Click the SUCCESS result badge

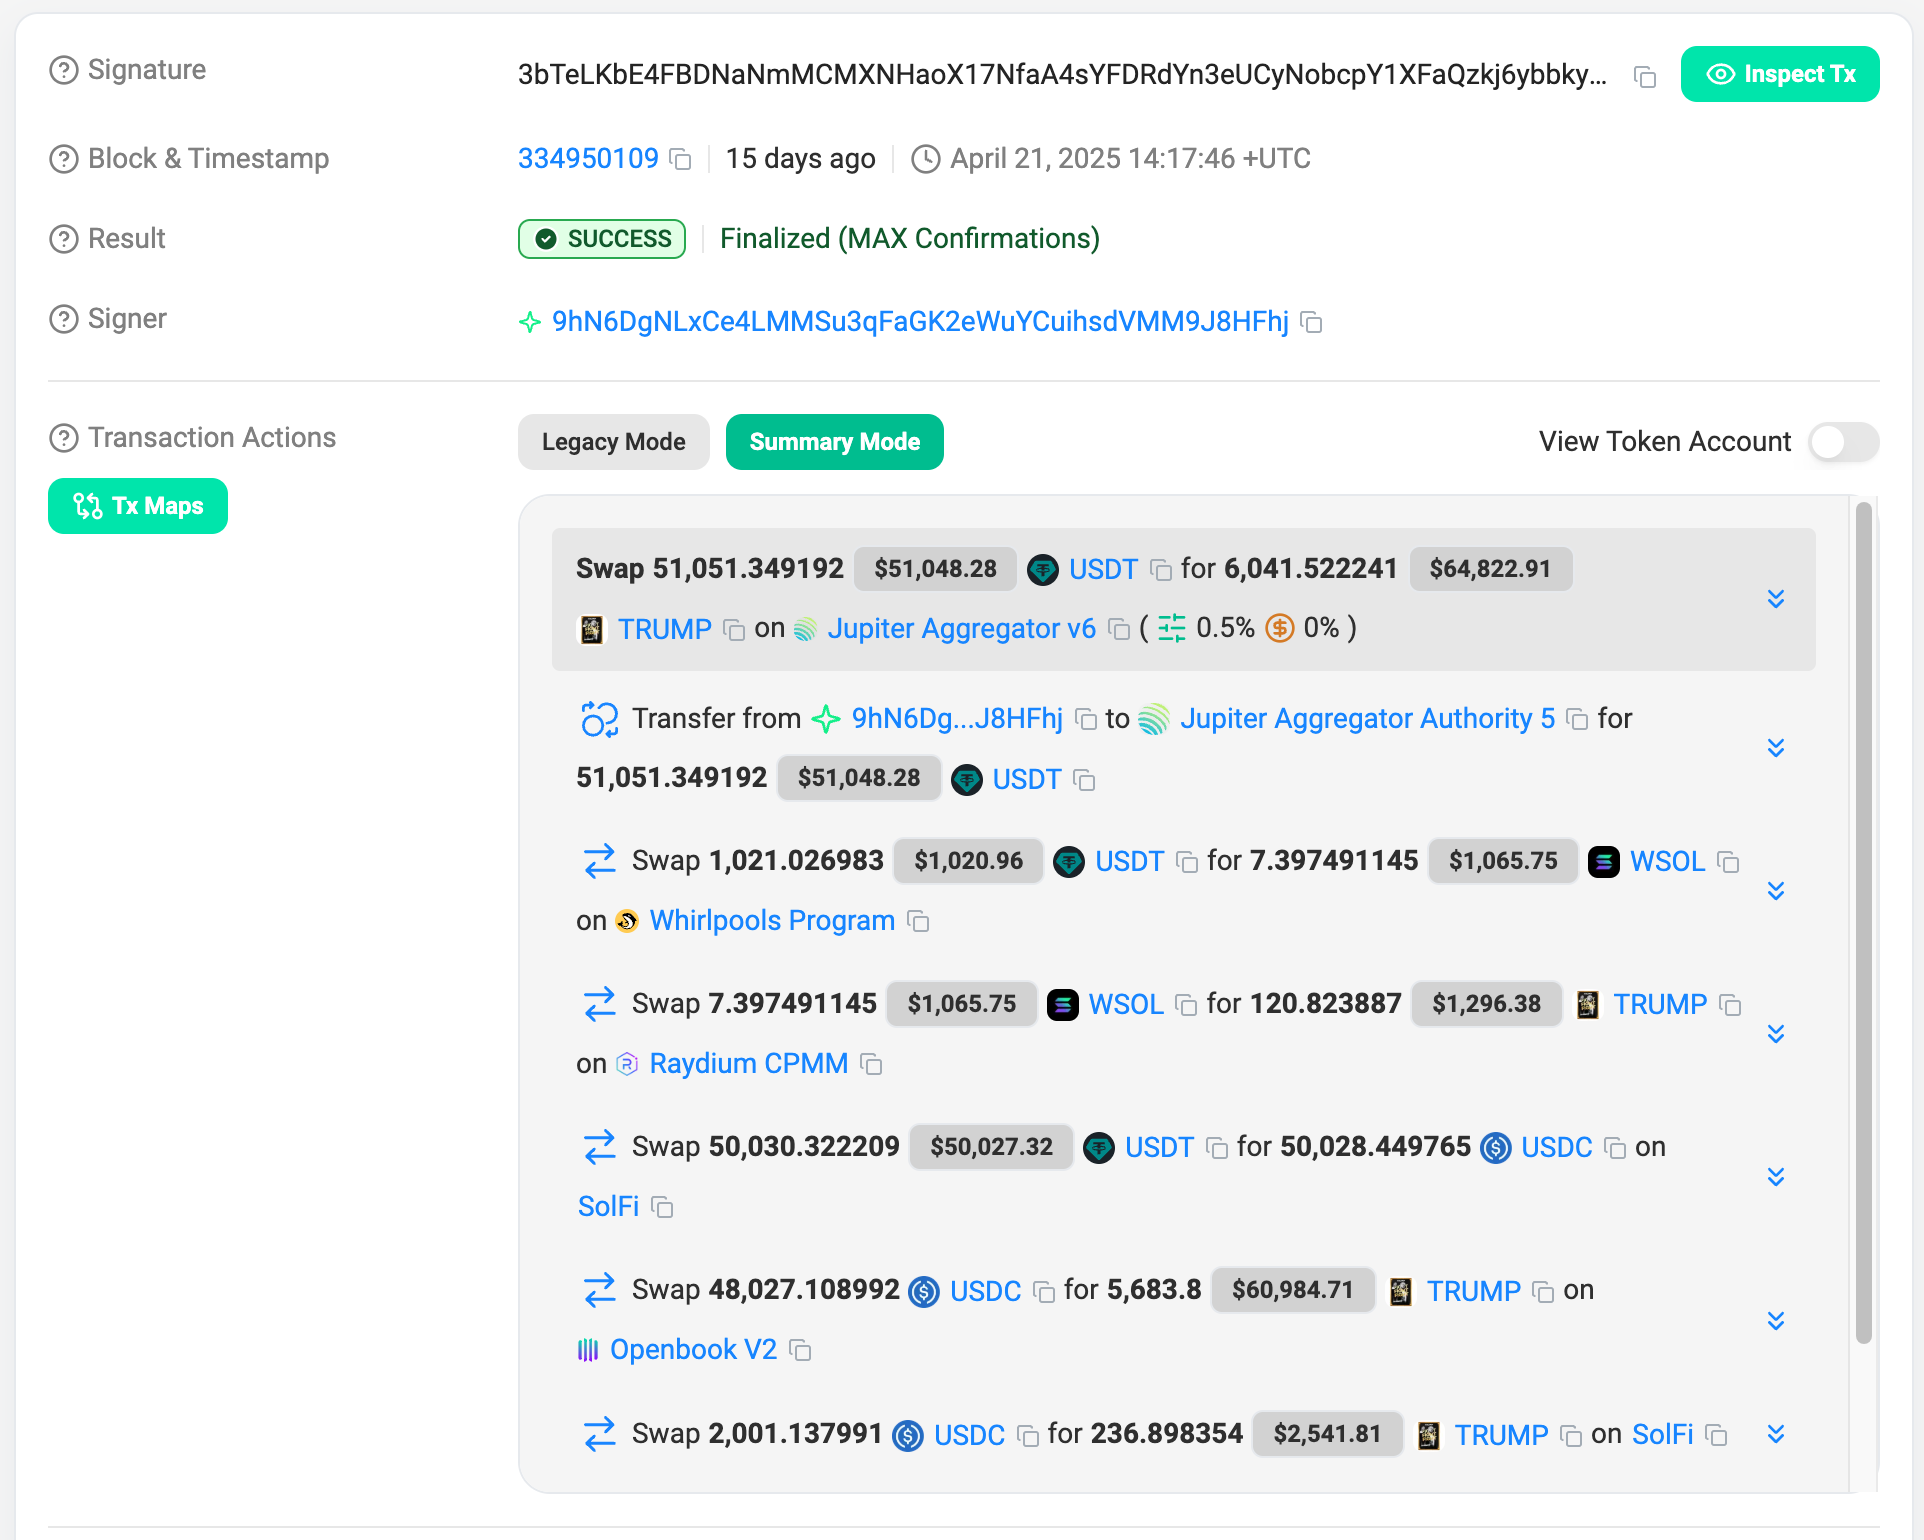(602, 239)
